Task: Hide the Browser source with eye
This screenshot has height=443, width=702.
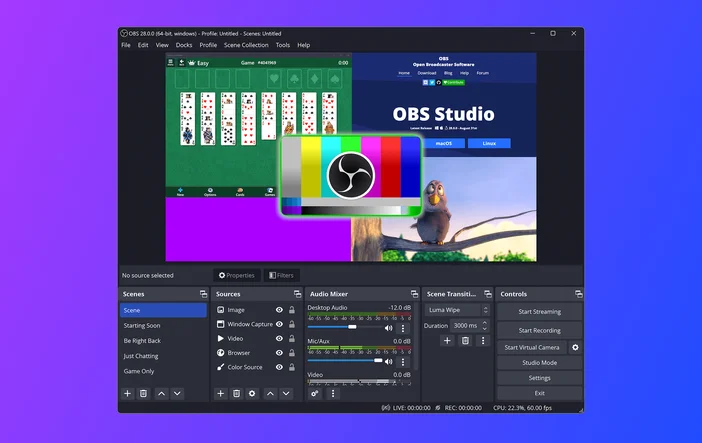Action: [279, 353]
